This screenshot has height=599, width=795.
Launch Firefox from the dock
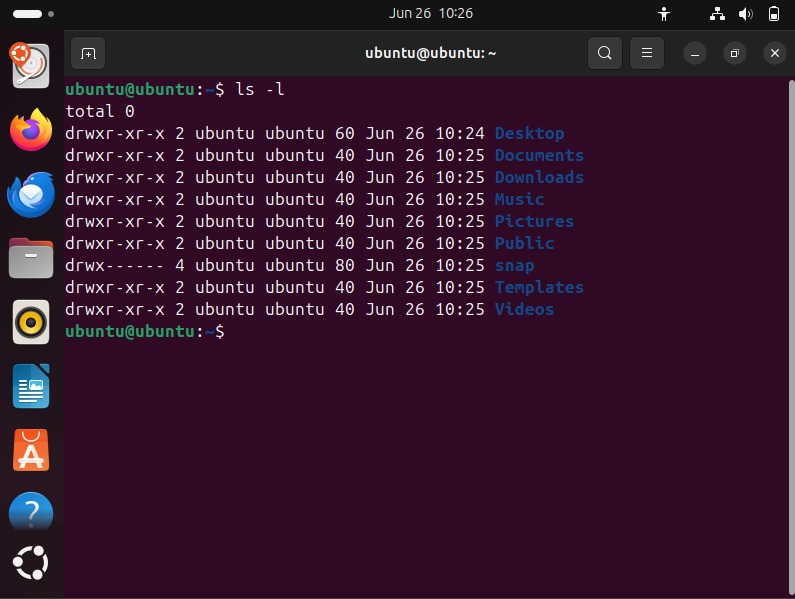click(x=31, y=130)
